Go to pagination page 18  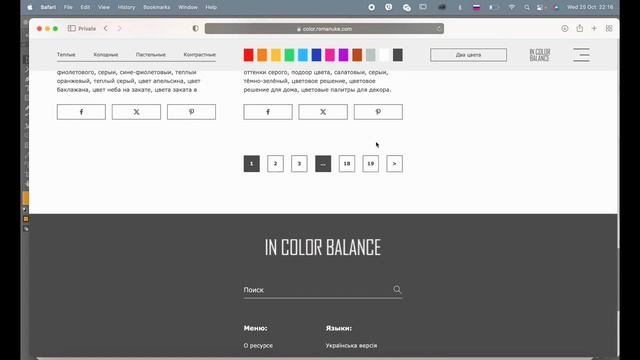(x=347, y=164)
